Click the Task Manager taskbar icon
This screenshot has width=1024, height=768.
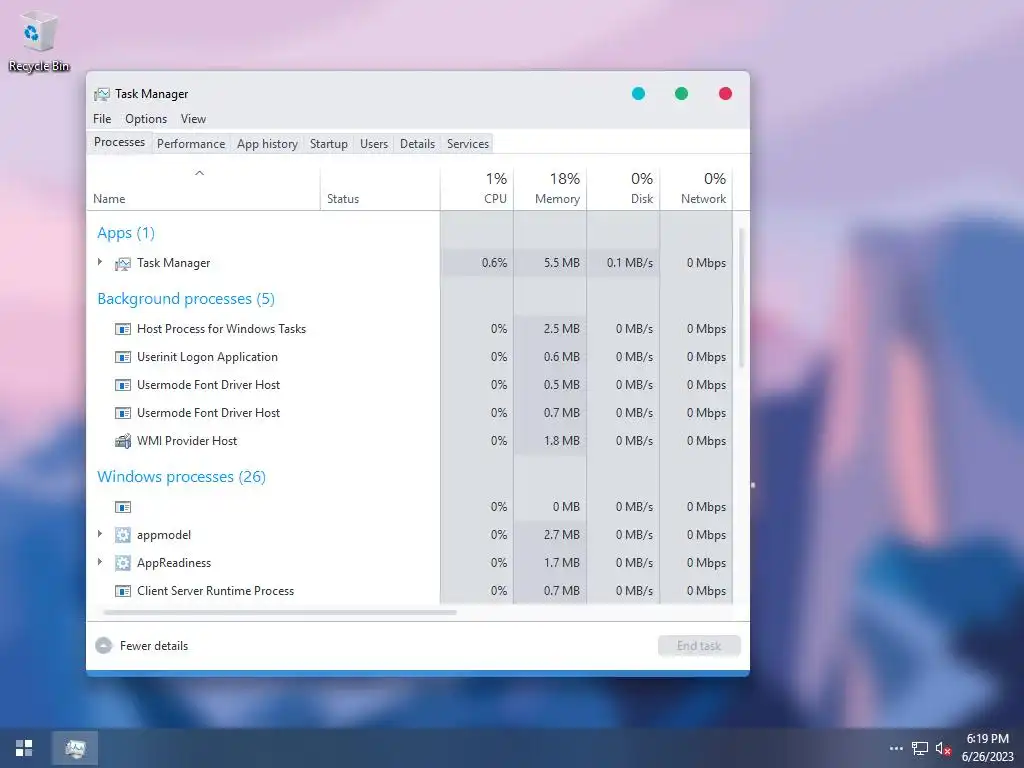[x=75, y=748]
